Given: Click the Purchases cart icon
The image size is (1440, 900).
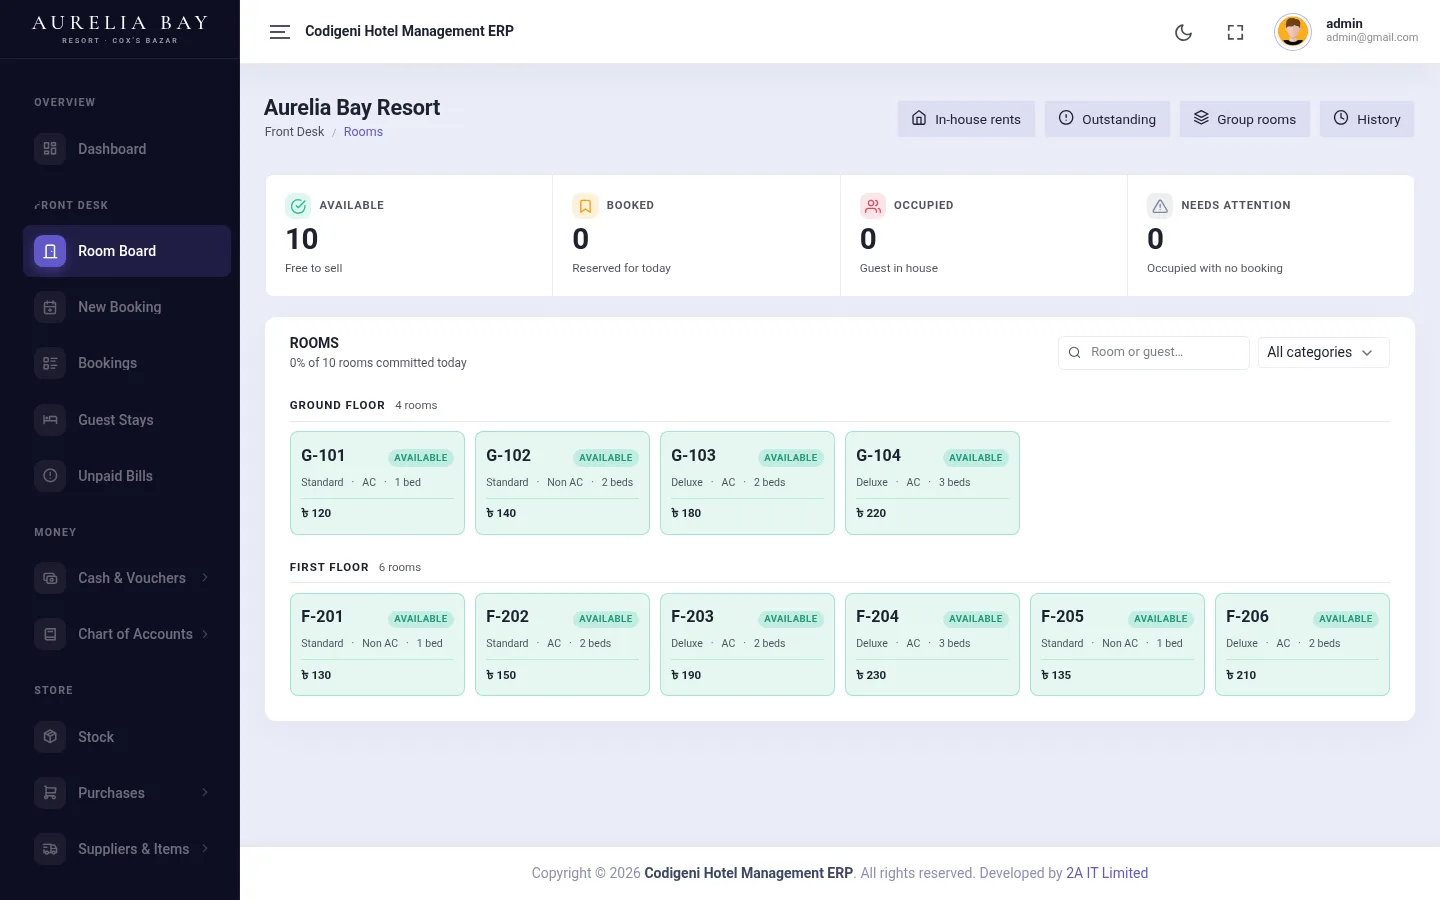Looking at the screenshot, I should [x=50, y=793].
